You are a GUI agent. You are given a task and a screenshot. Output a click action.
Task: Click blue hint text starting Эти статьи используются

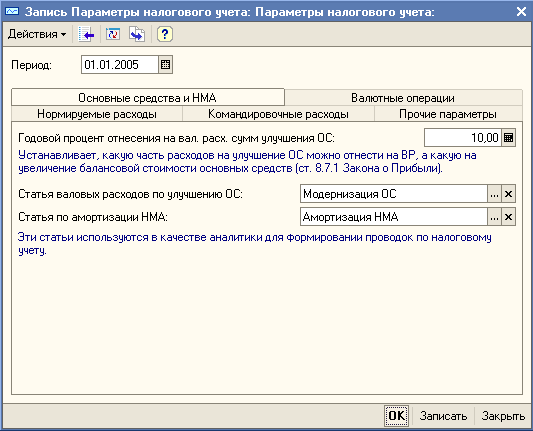[255, 244]
